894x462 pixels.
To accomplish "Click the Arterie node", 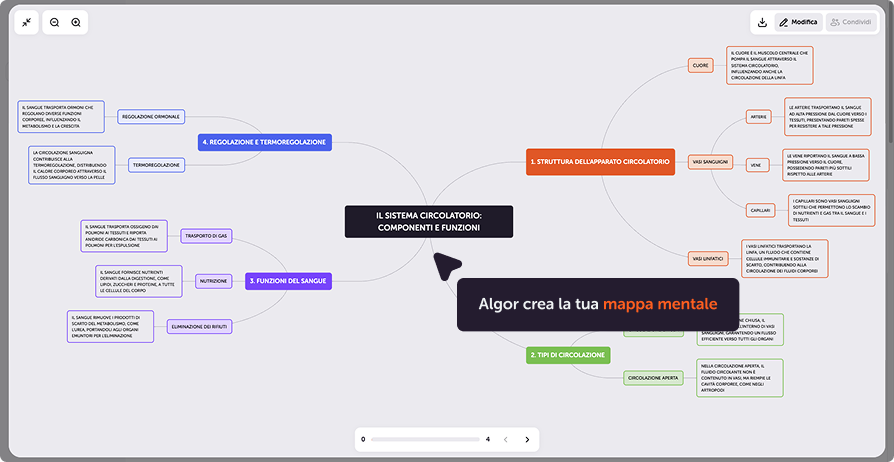I will (758, 116).
